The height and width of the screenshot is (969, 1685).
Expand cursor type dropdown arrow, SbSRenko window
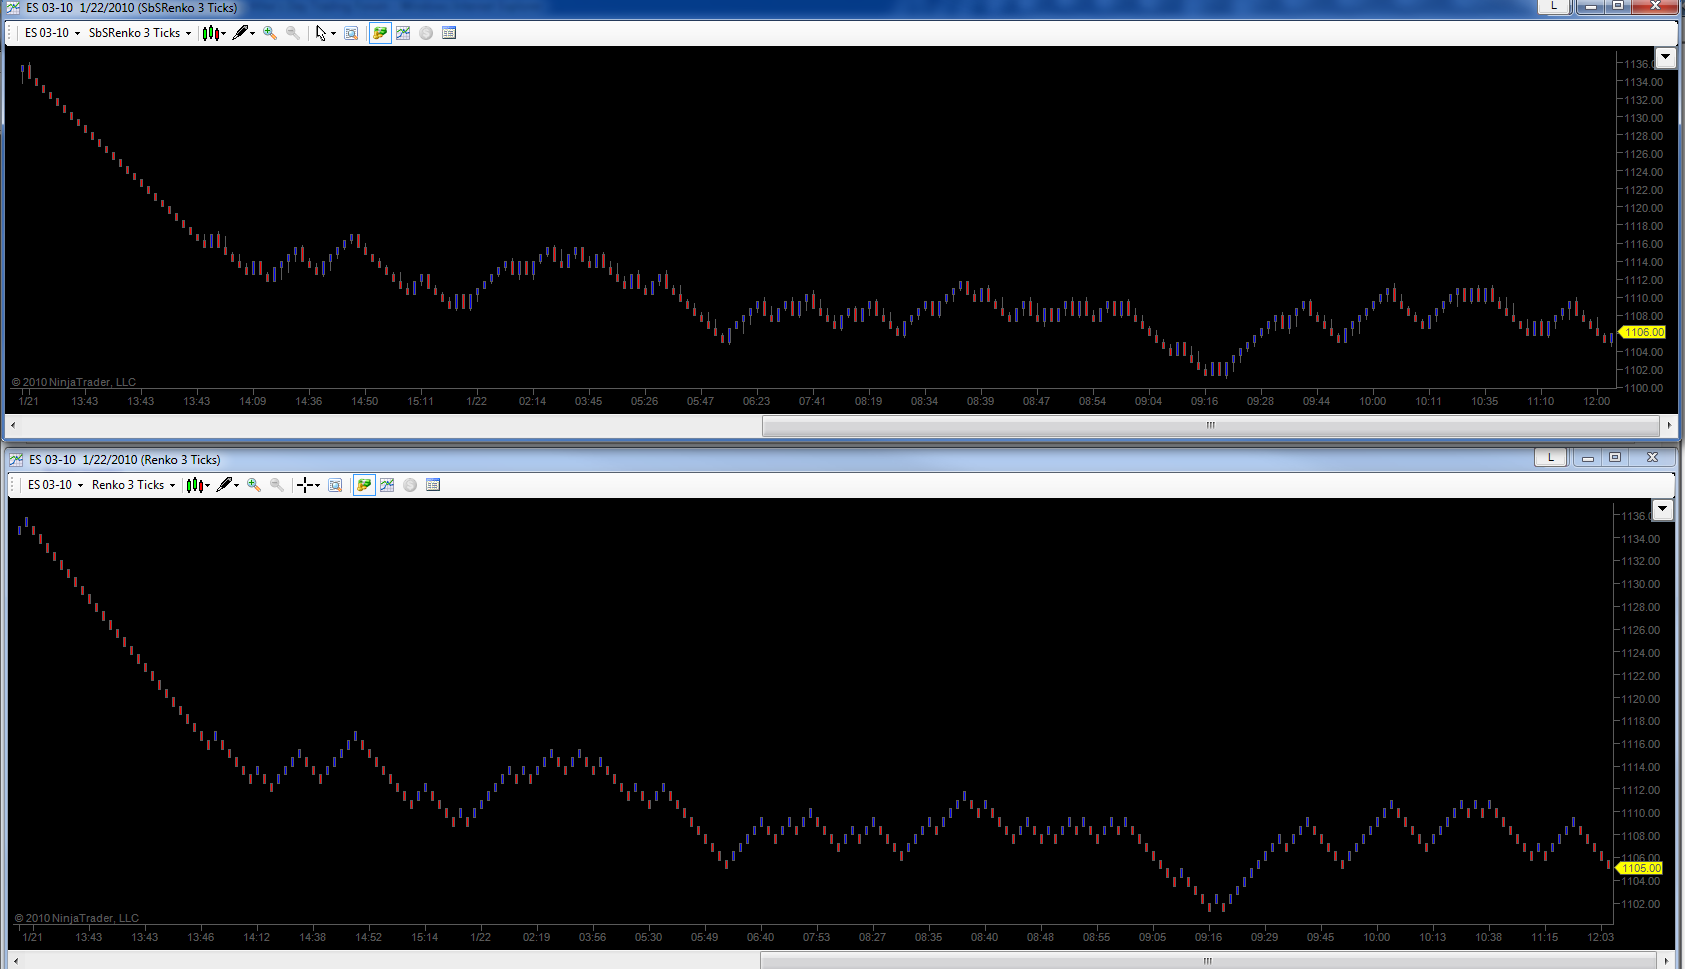(x=334, y=33)
